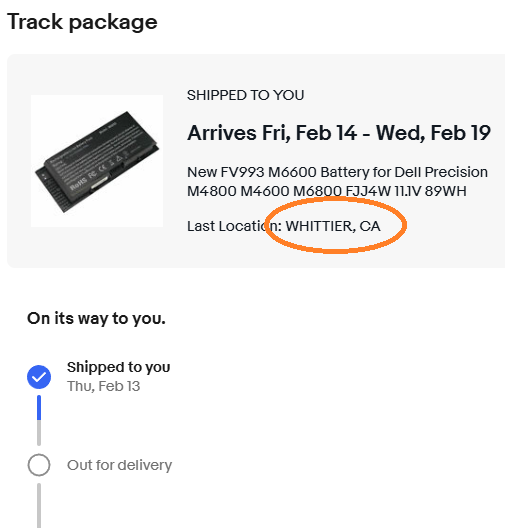Click the blue checkmark Shipped icon
Image resolution: width=505 pixels, height=528 pixels.
coord(39,377)
